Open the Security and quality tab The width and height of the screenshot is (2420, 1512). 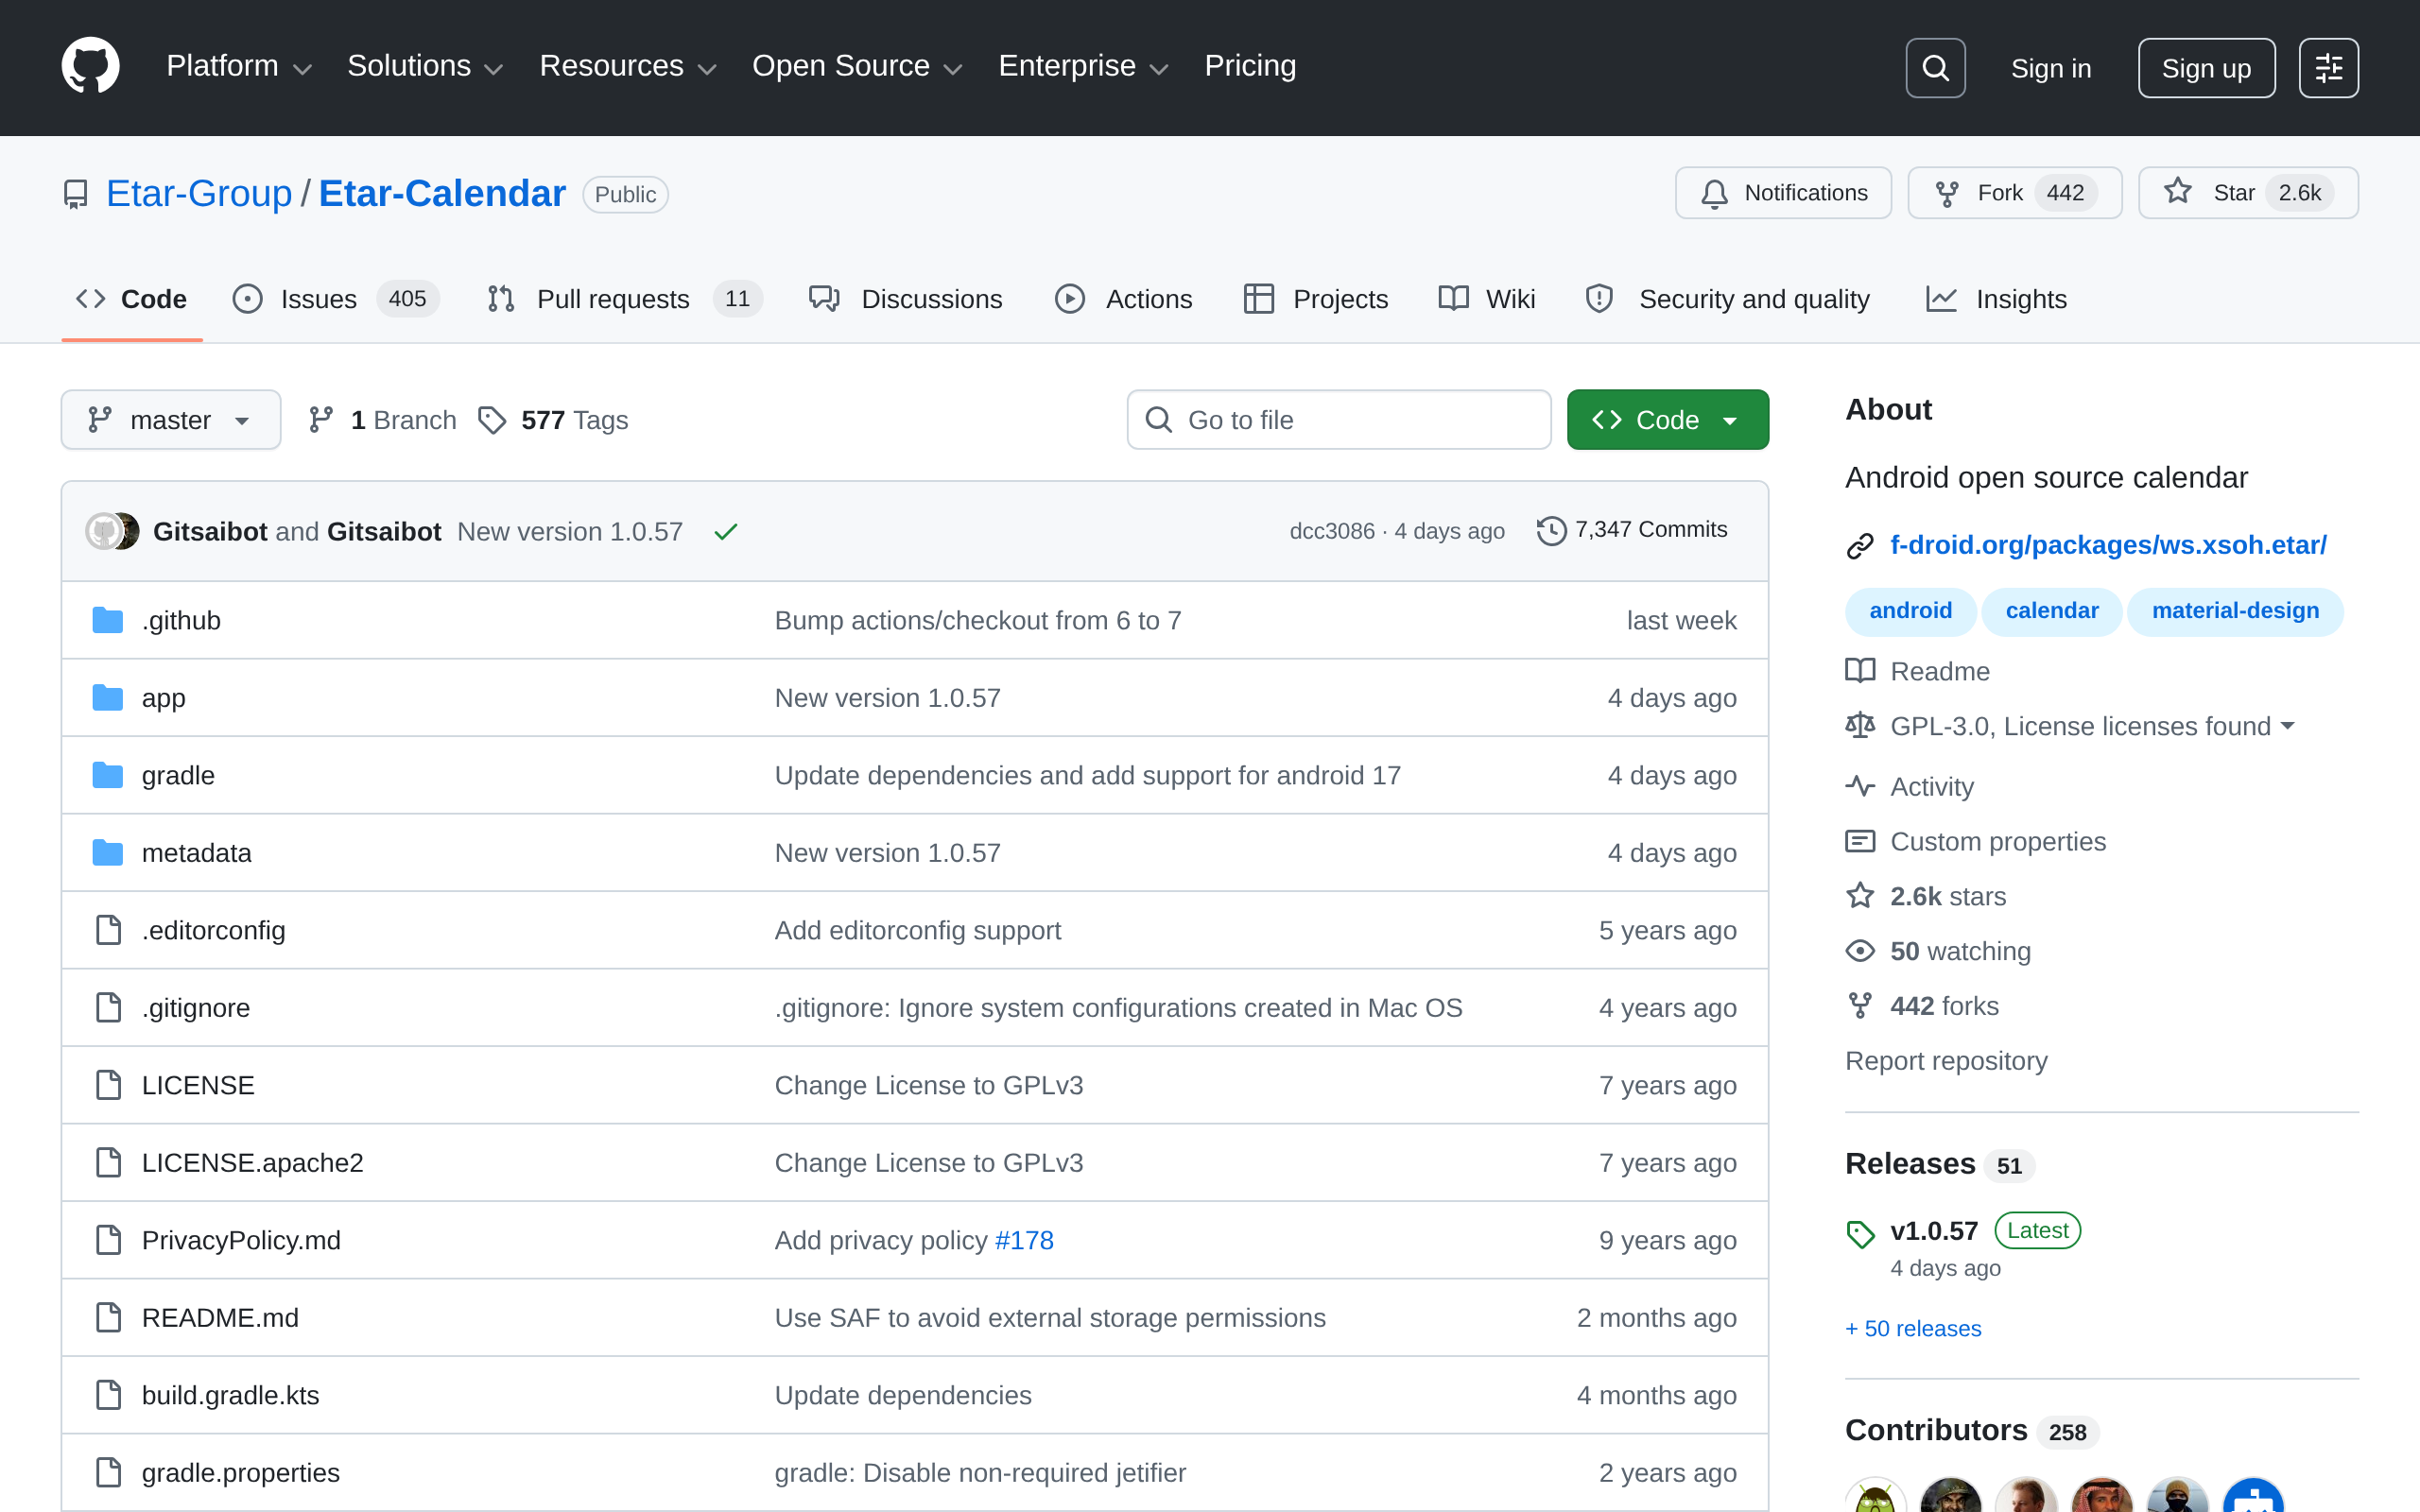pyautogui.click(x=1727, y=299)
